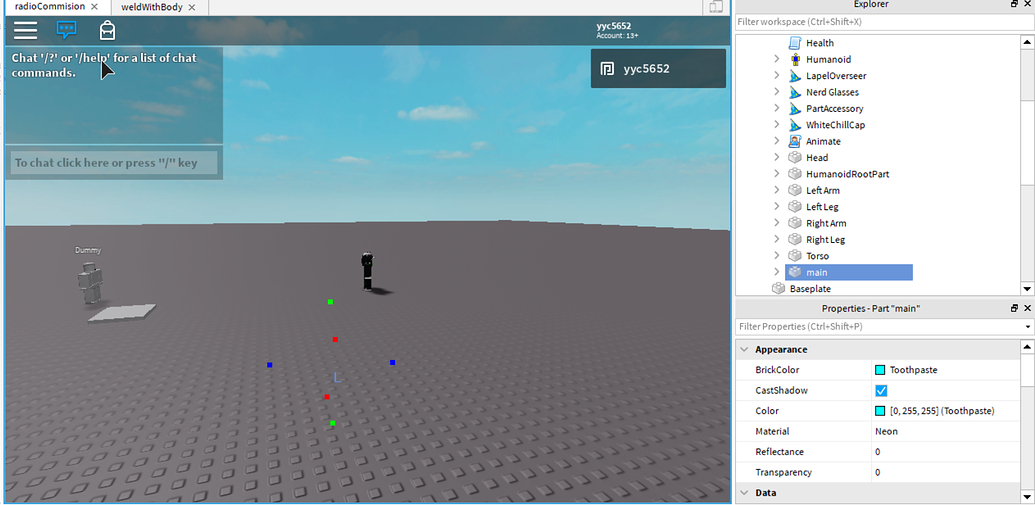Click the main part icon

tap(795, 272)
